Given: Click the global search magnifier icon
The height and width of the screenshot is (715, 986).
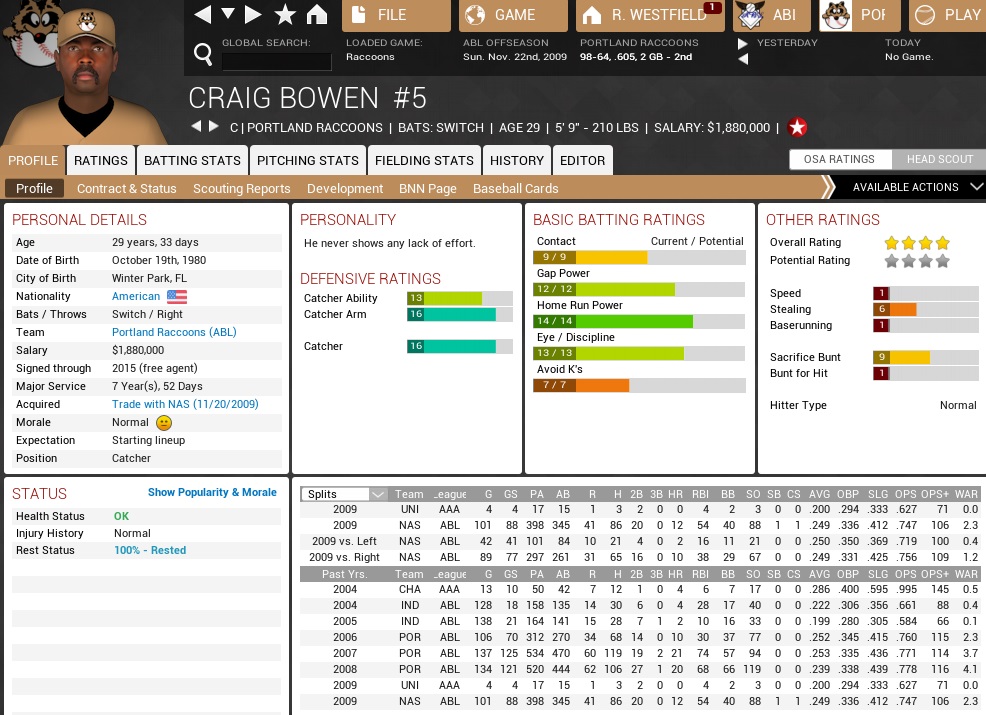Looking at the screenshot, I should [x=203, y=54].
